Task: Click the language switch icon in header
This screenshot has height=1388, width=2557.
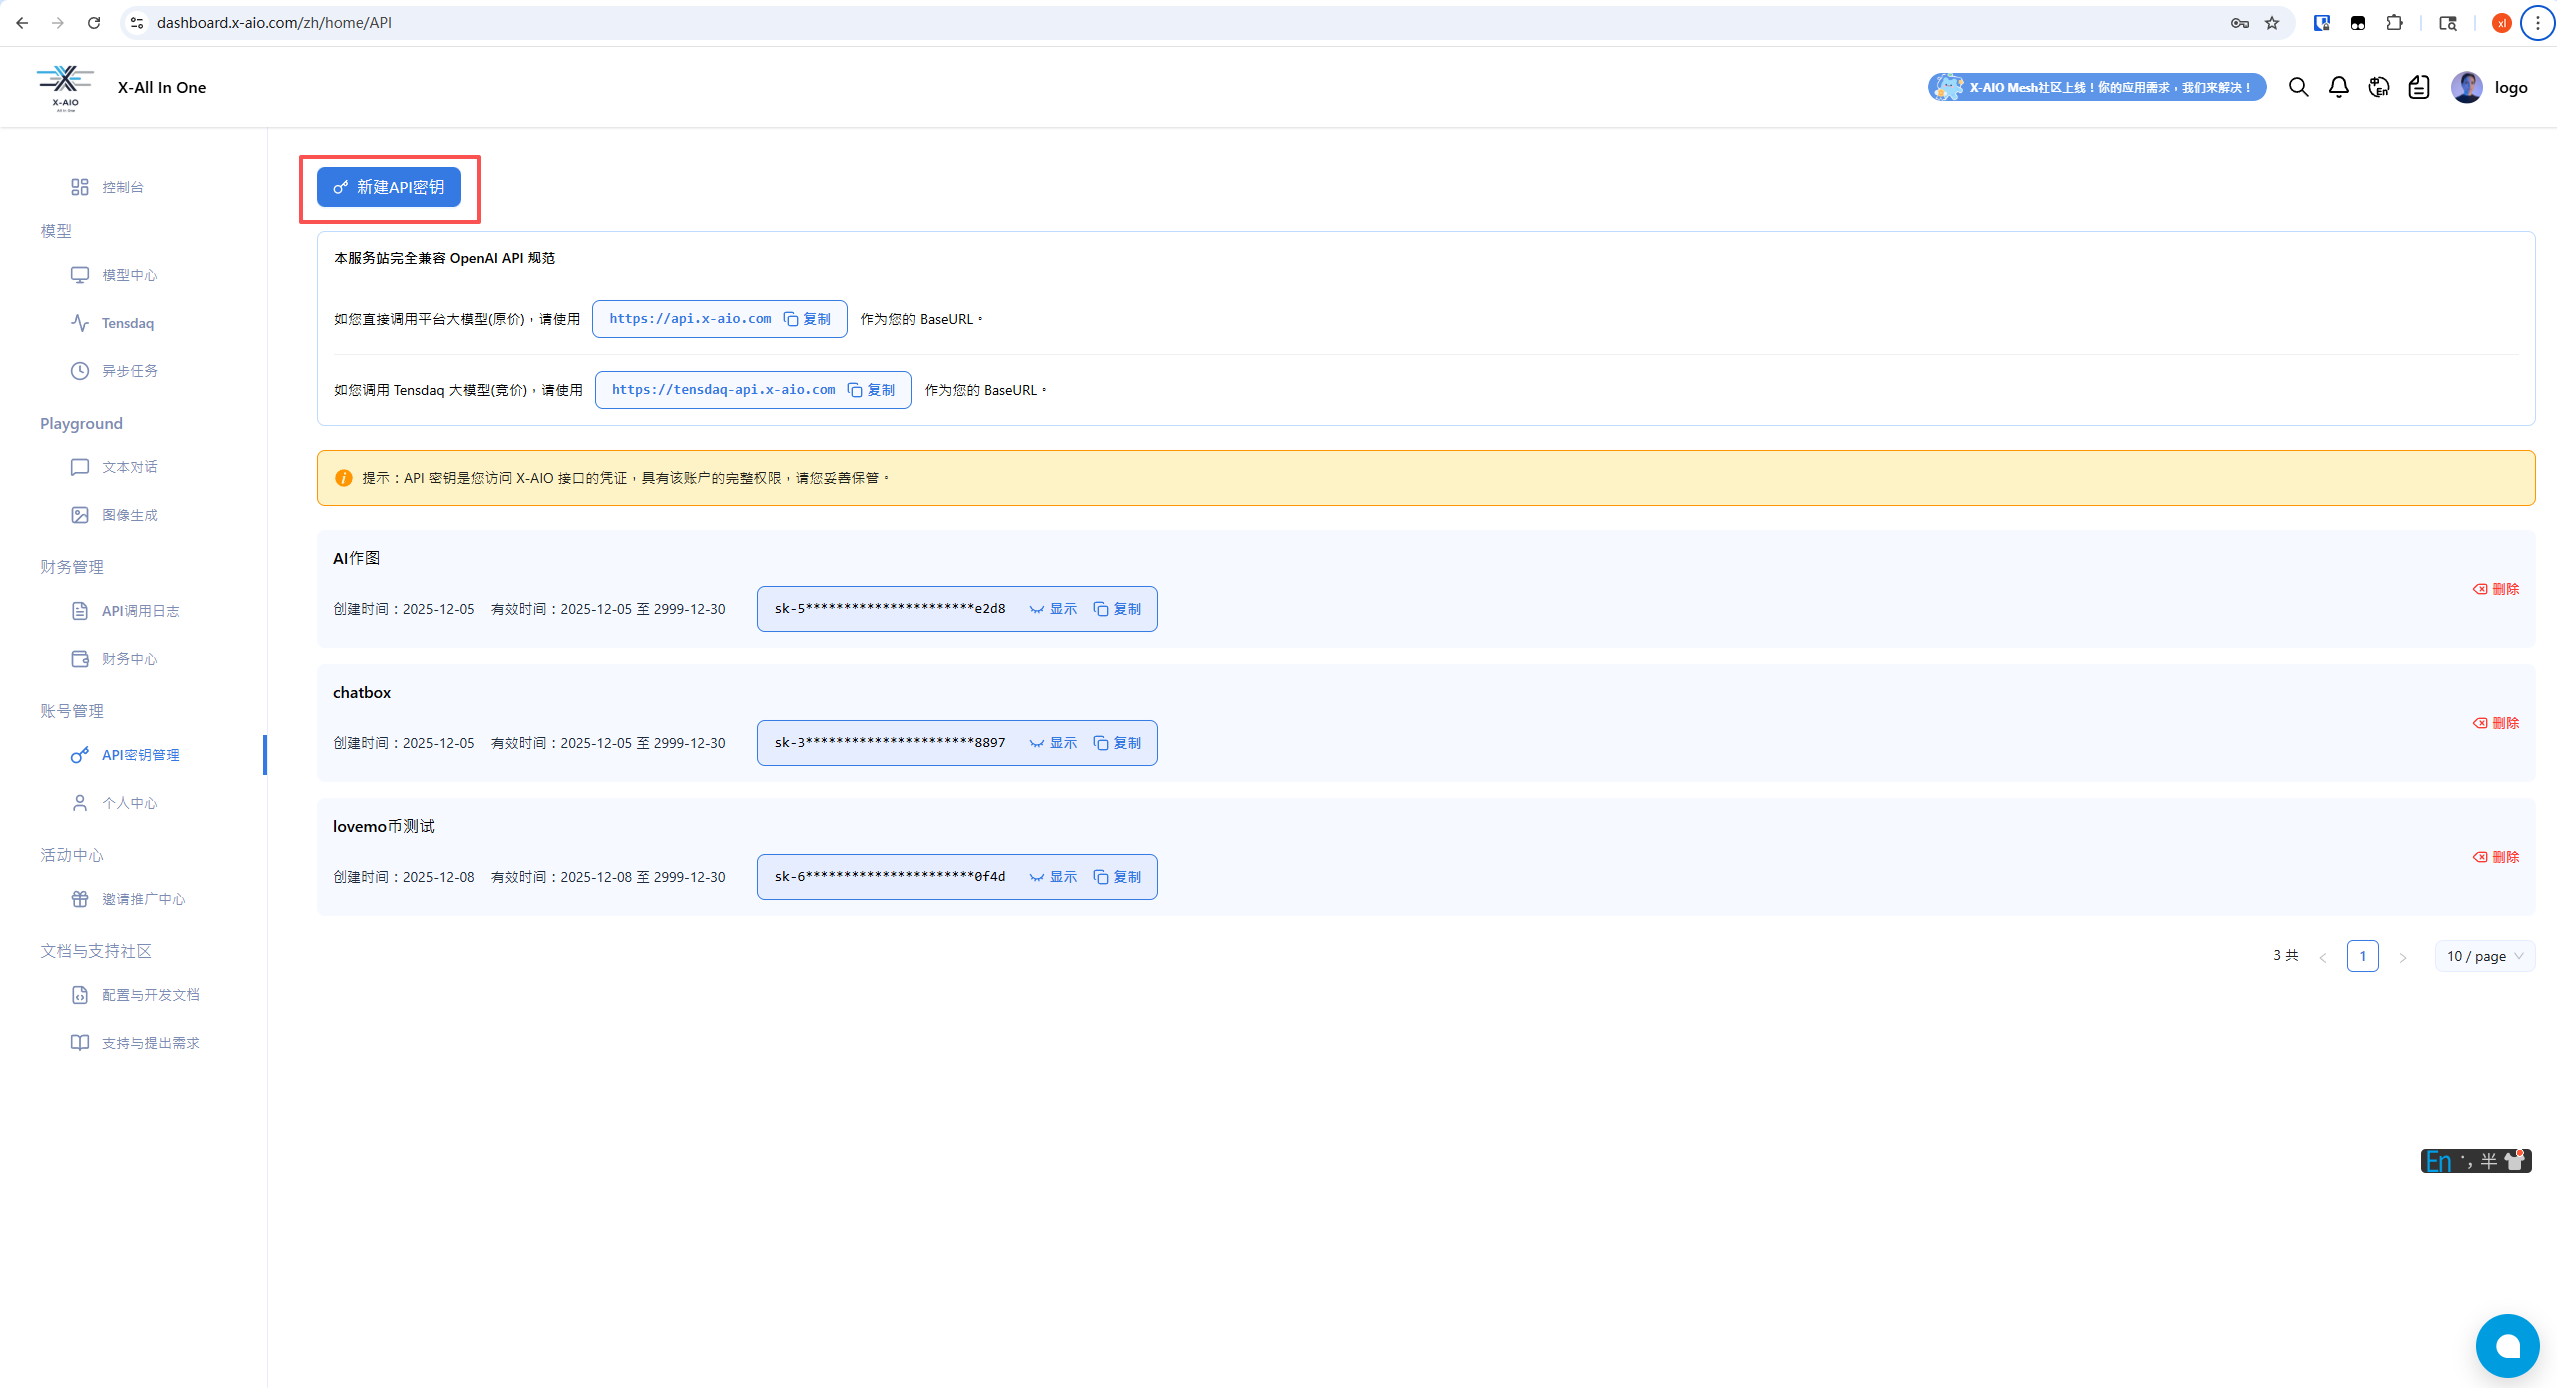Action: (x=2378, y=88)
